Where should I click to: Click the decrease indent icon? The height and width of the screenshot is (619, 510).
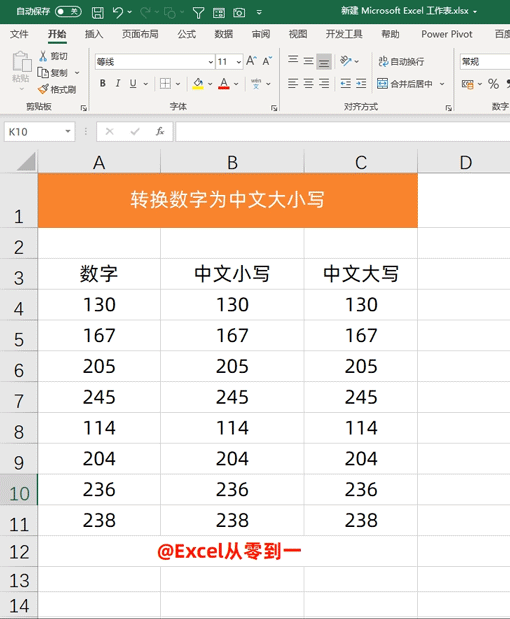(x=345, y=84)
